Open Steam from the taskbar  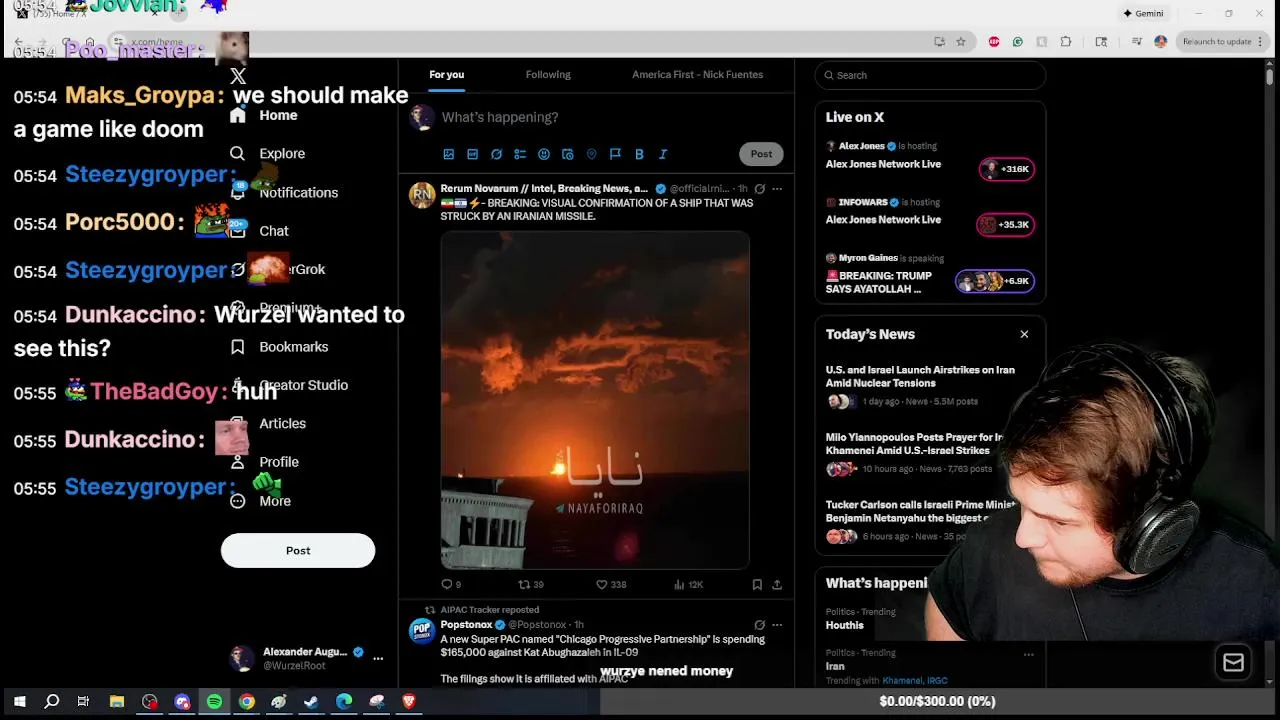point(311,702)
